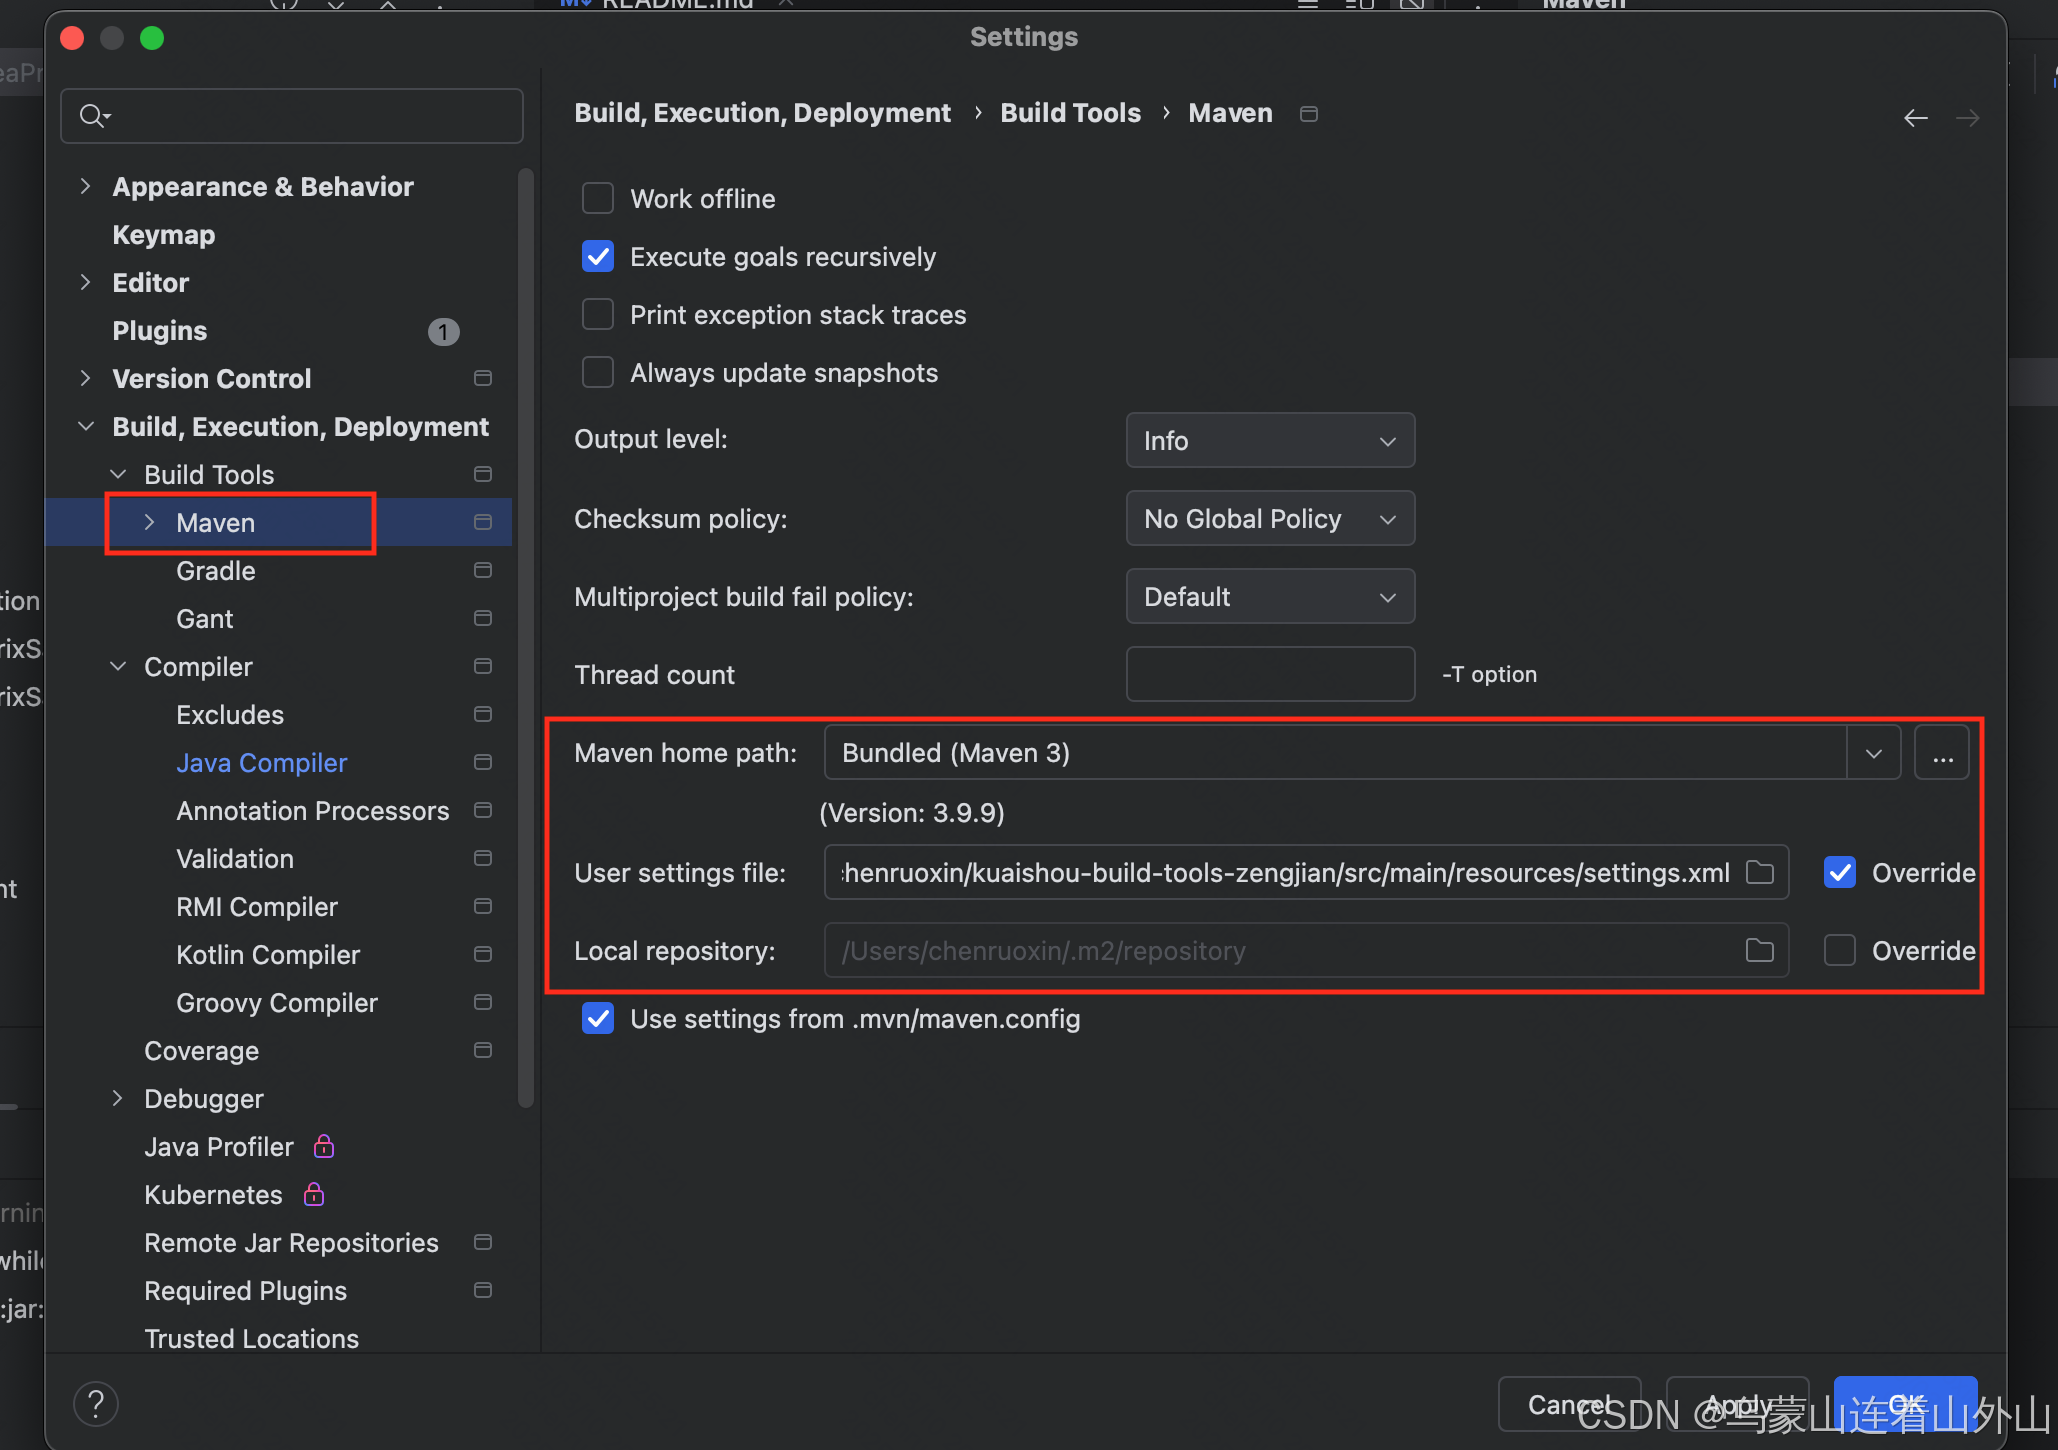Click the ellipsis browse button for Maven home
Viewport: 2058px width, 1450px height.
pos(1942,753)
